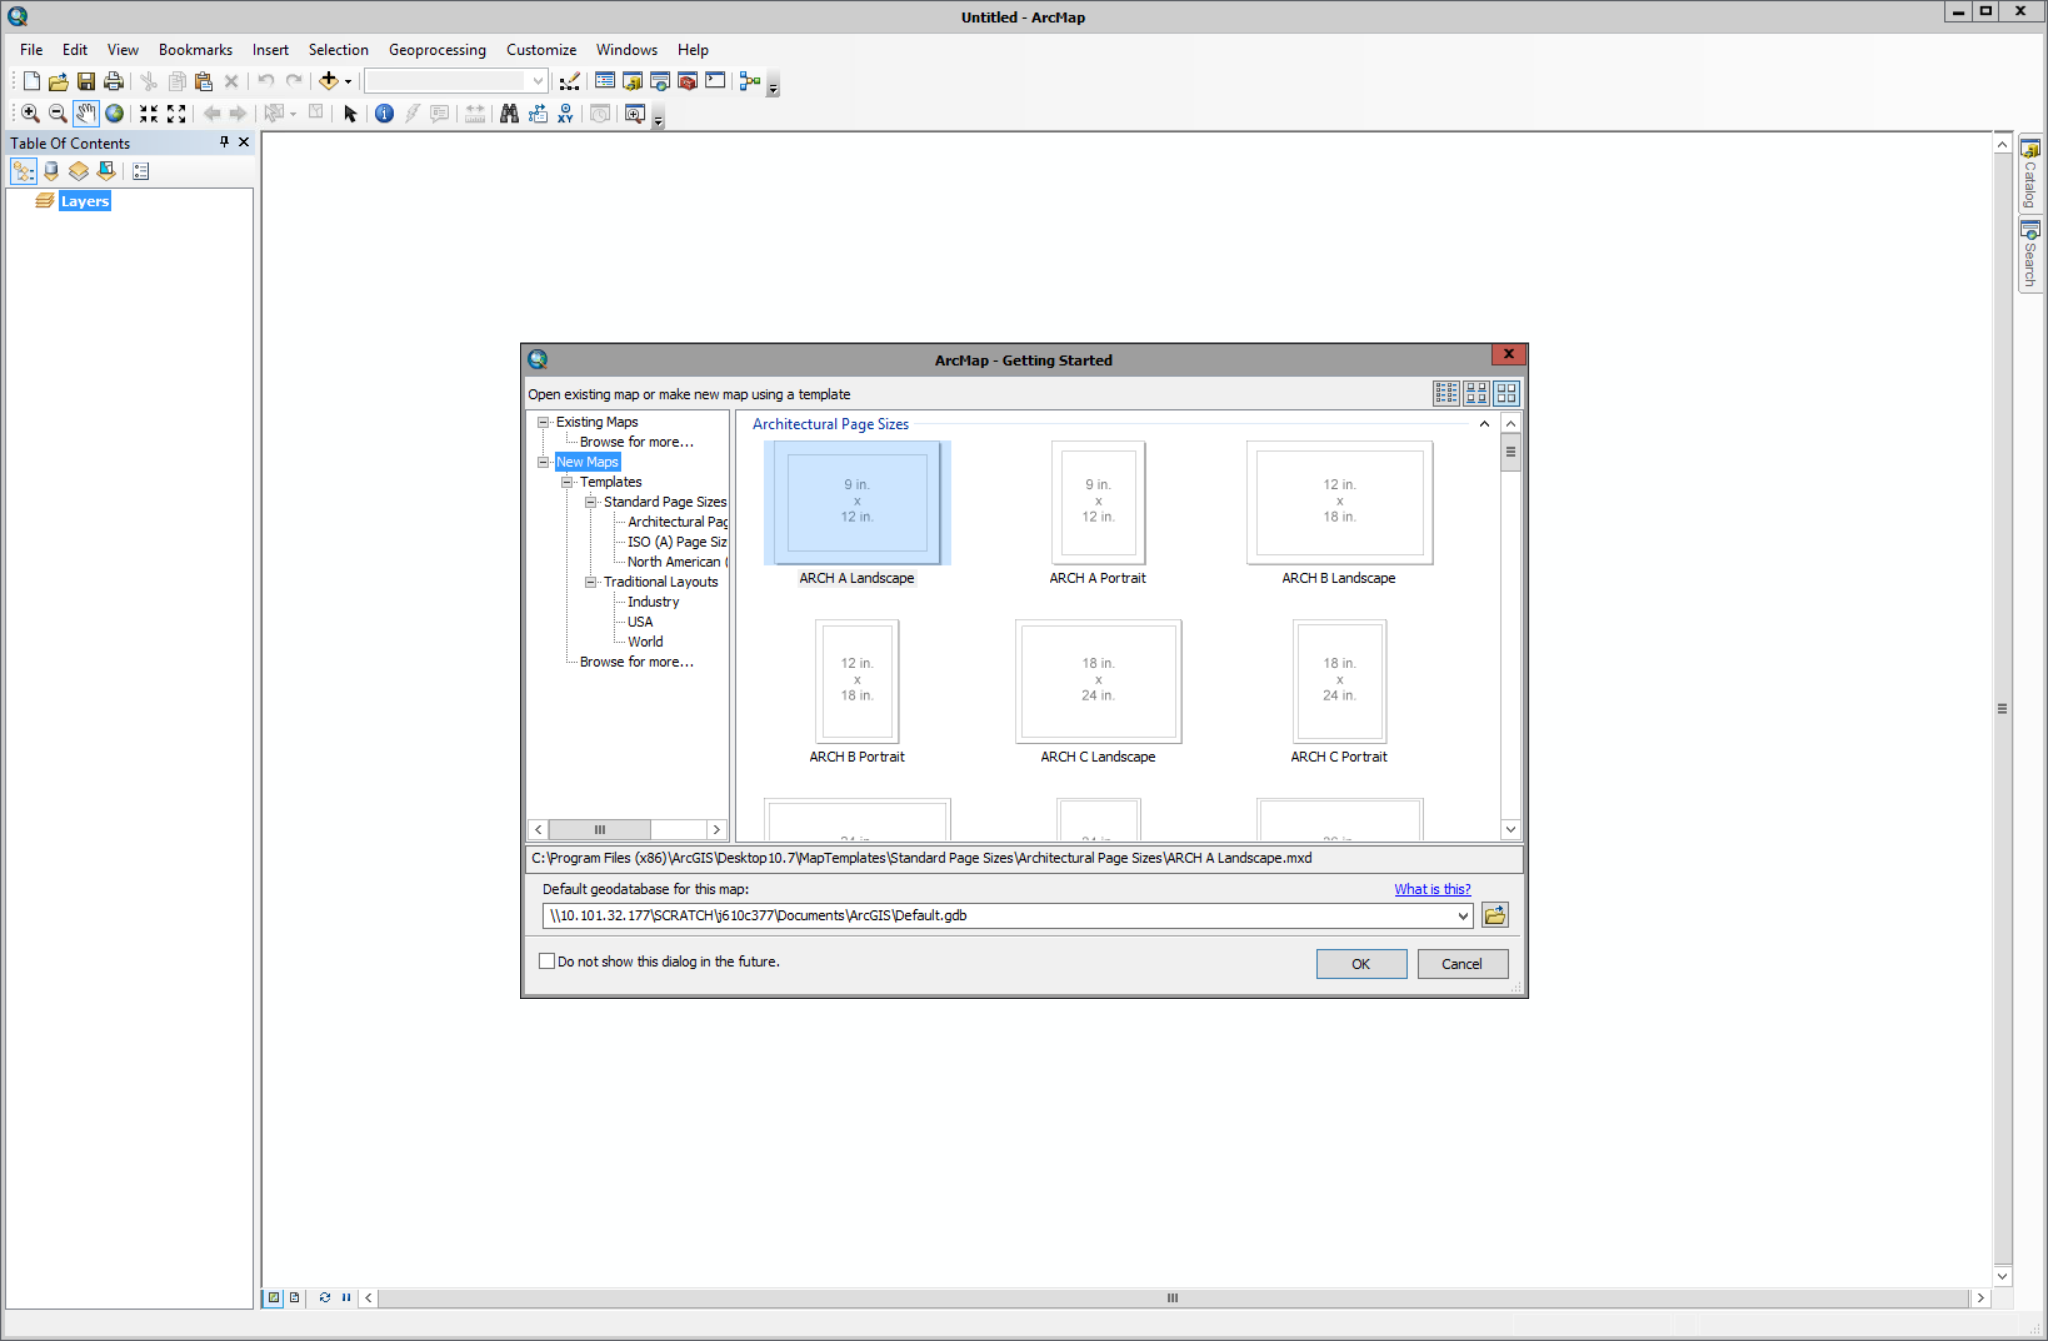This screenshot has height=1341, width=2048.
Task: Click the Fixed Zoom Out icon
Action: [x=176, y=113]
